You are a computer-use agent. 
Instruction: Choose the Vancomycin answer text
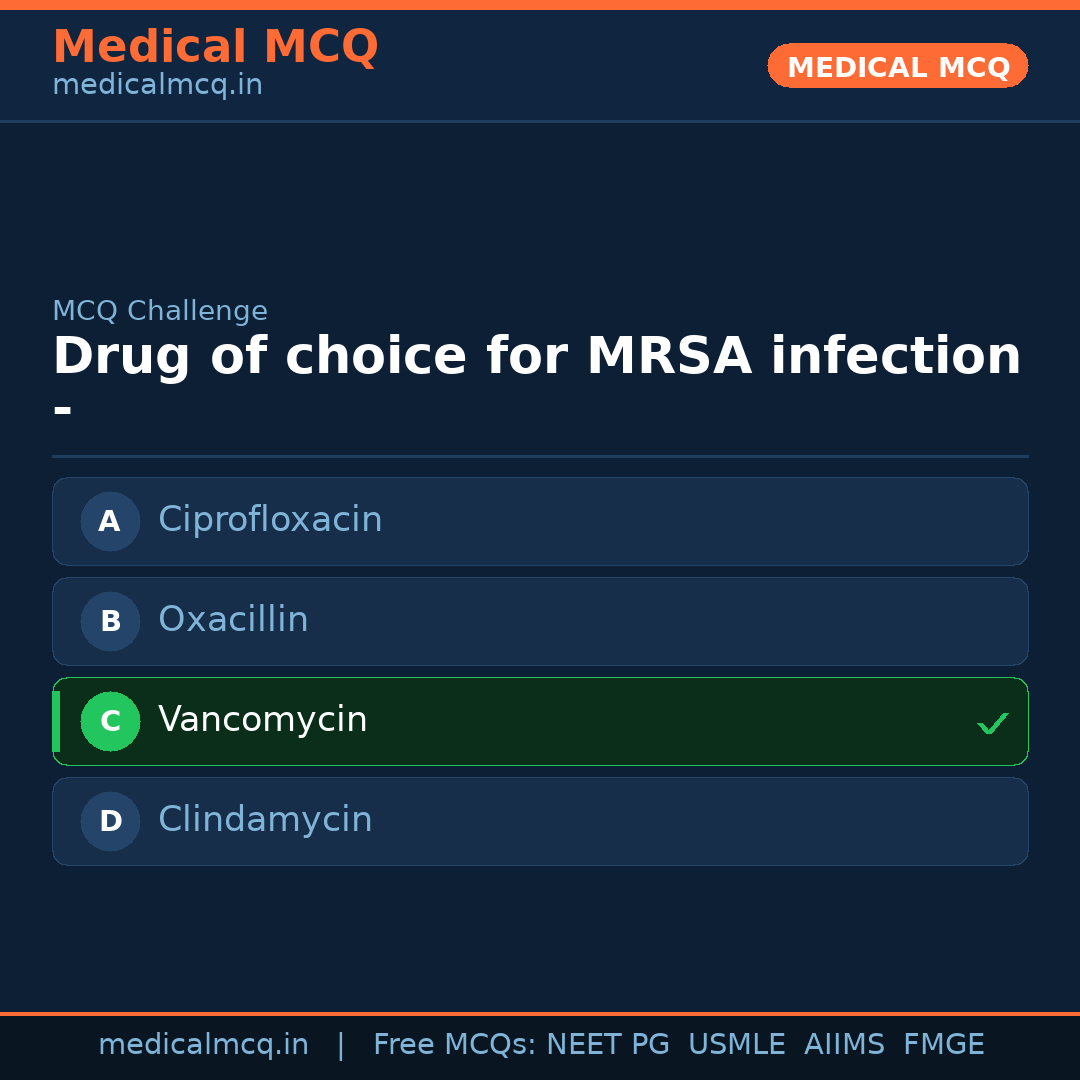tap(263, 720)
